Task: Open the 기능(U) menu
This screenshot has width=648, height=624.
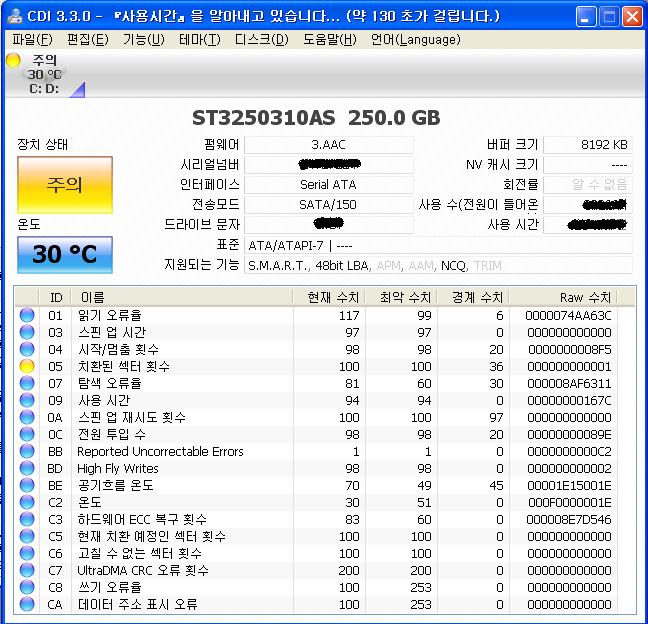Action: tap(143, 40)
